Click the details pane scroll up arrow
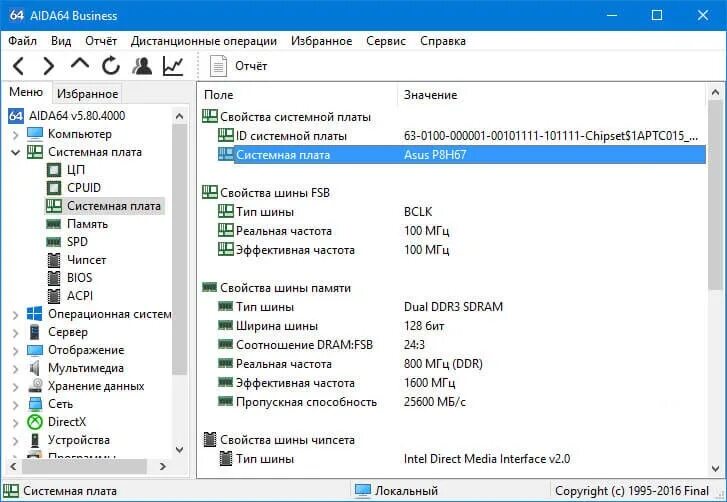727x502 pixels. pyautogui.click(x=715, y=92)
